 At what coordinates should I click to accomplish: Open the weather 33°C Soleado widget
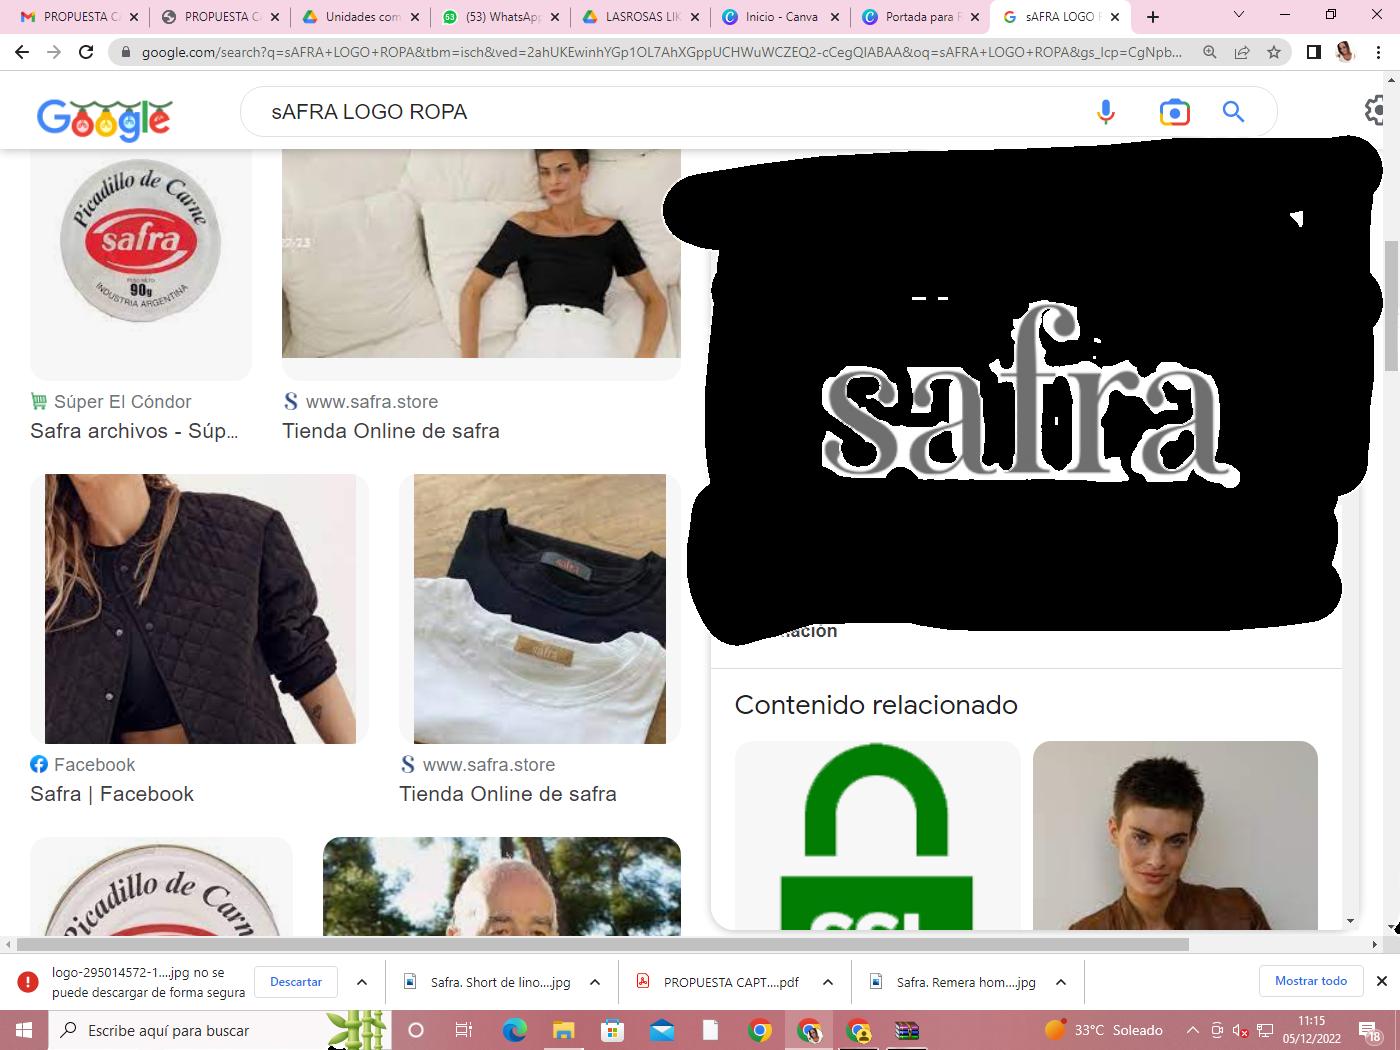pos(1103,1030)
